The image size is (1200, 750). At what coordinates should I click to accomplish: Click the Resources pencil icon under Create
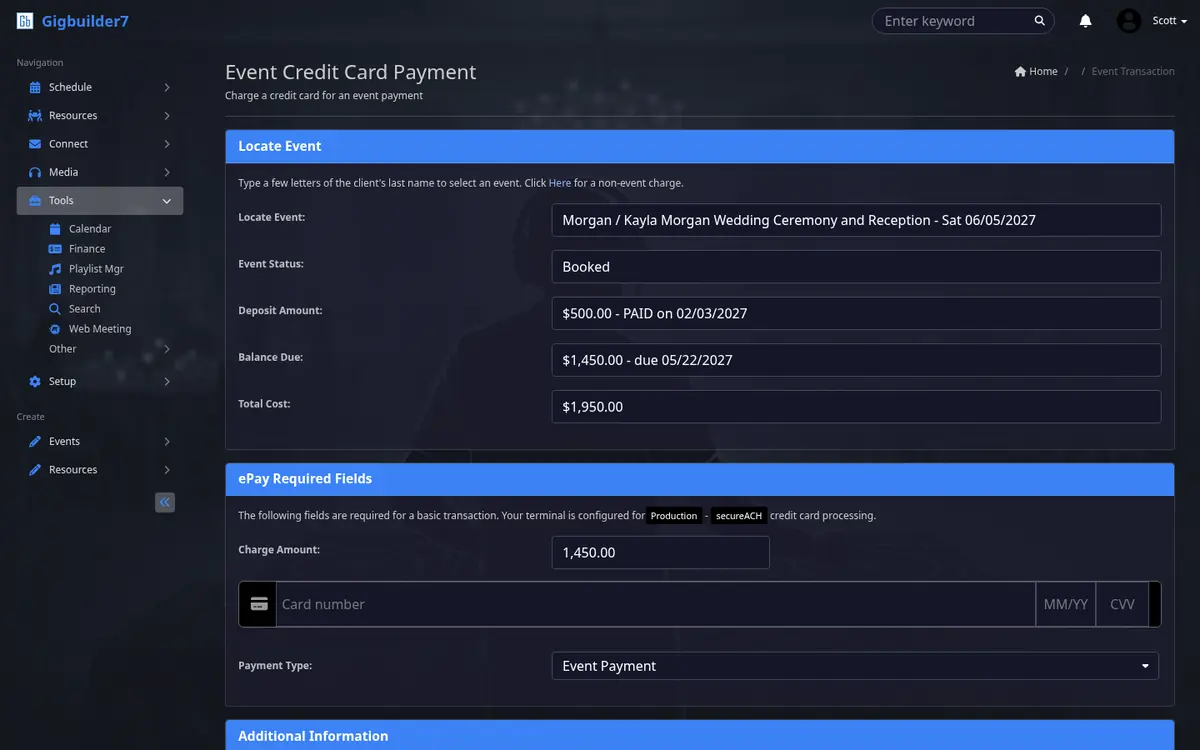point(35,470)
